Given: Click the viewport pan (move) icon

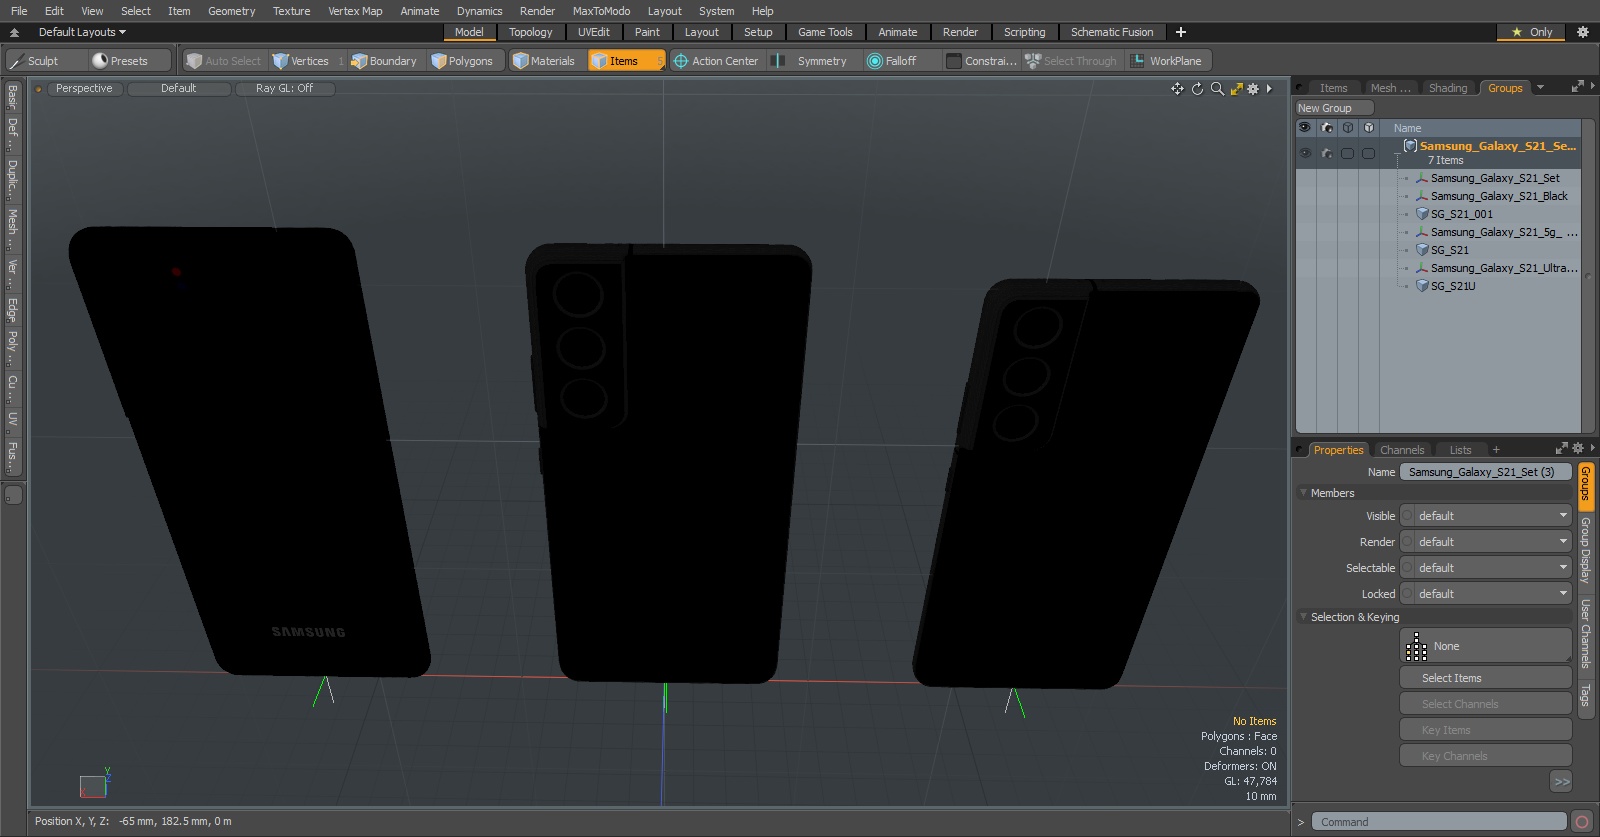Looking at the screenshot, I should [1177, 89].
